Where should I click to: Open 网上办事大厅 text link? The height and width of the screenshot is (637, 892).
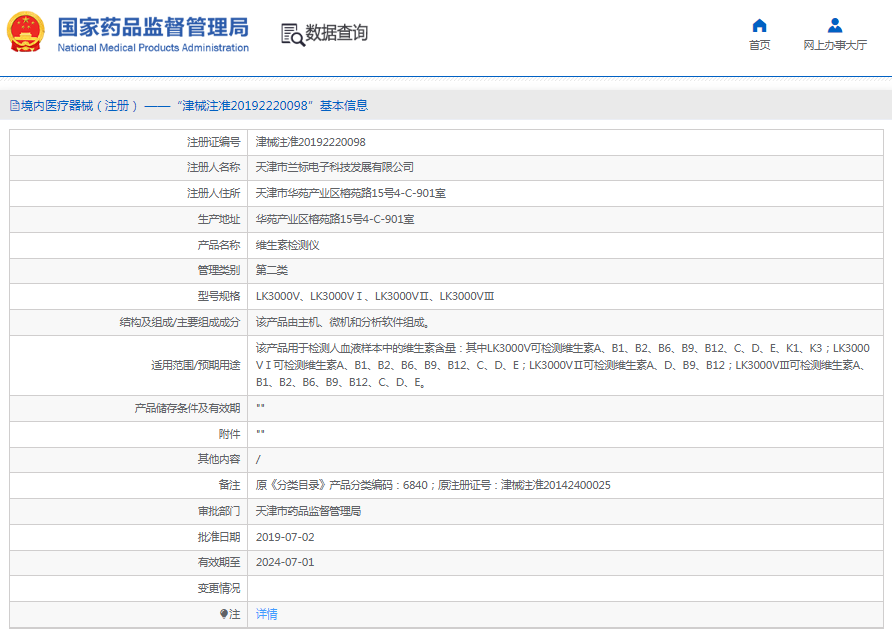pyautogui.click(x=835, y=45)
